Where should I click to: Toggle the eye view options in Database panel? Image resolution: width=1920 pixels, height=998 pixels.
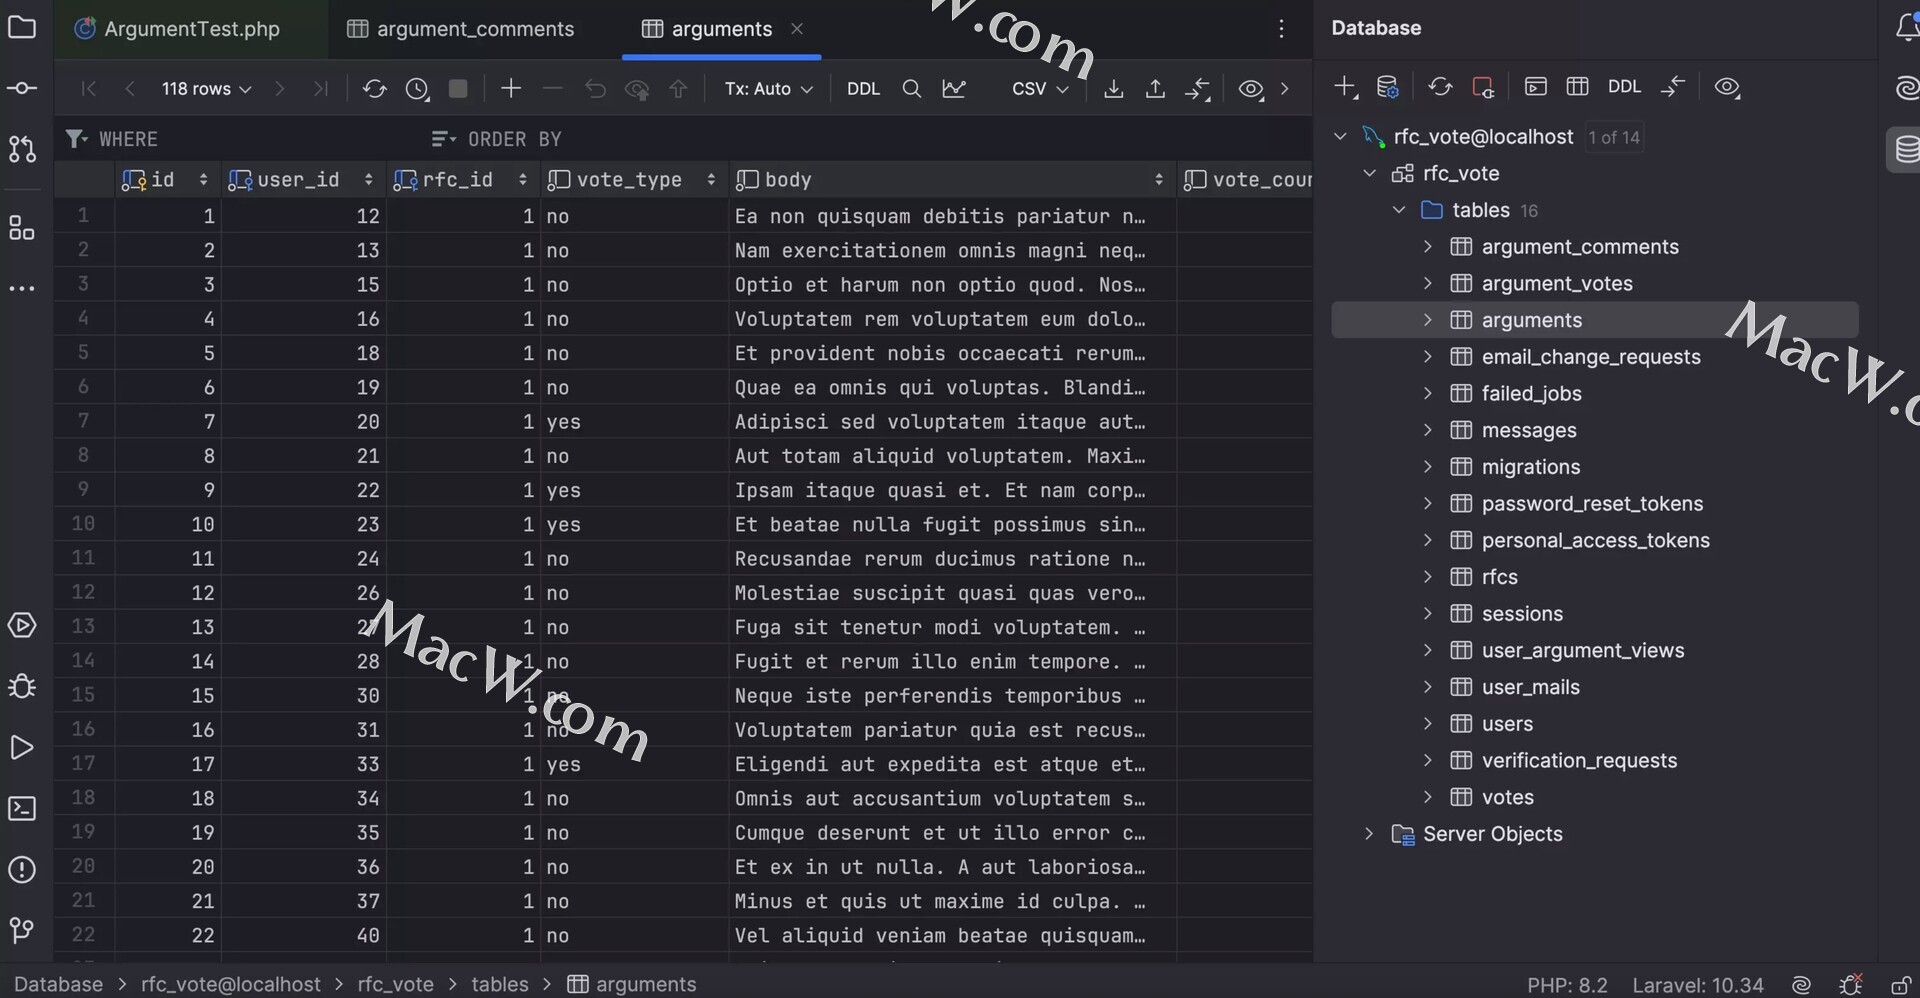(x=1727, y=88)
